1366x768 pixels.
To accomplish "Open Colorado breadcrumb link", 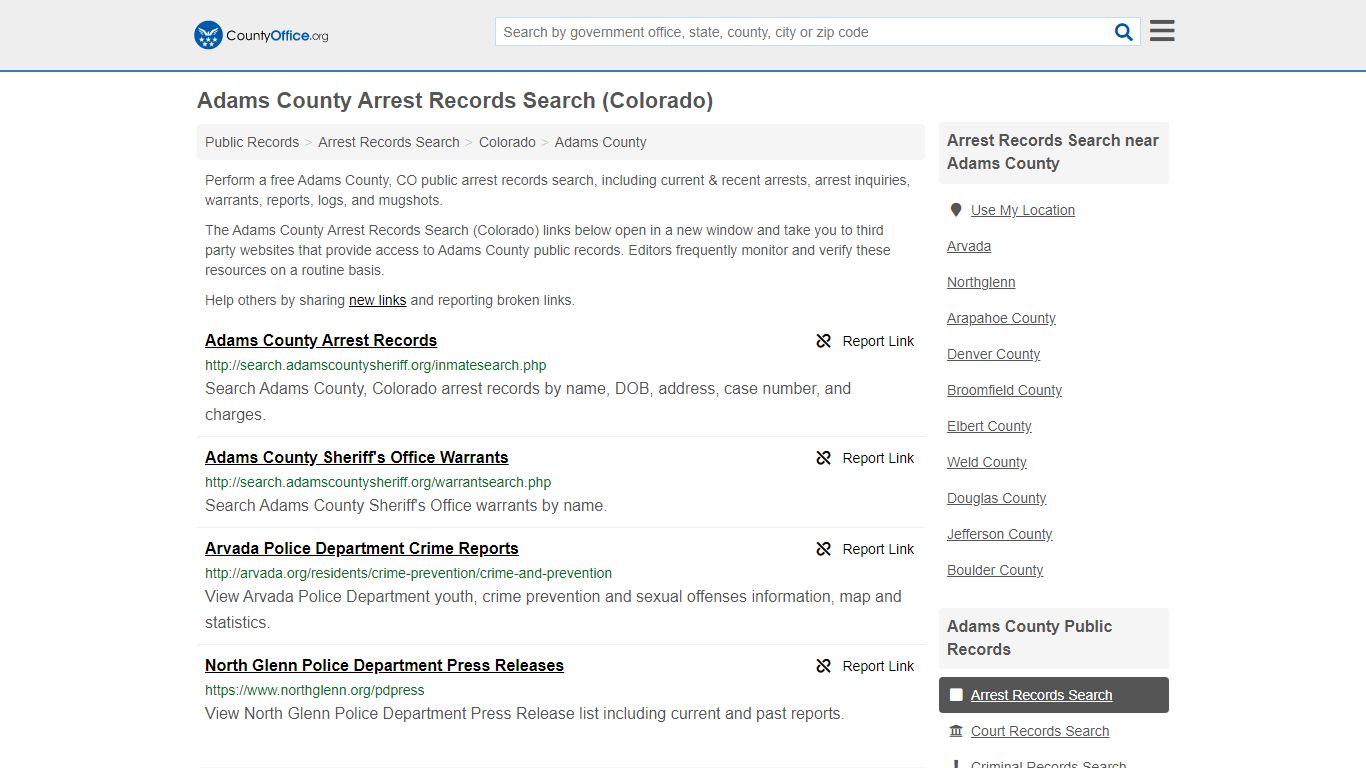I will click(507, 142).
